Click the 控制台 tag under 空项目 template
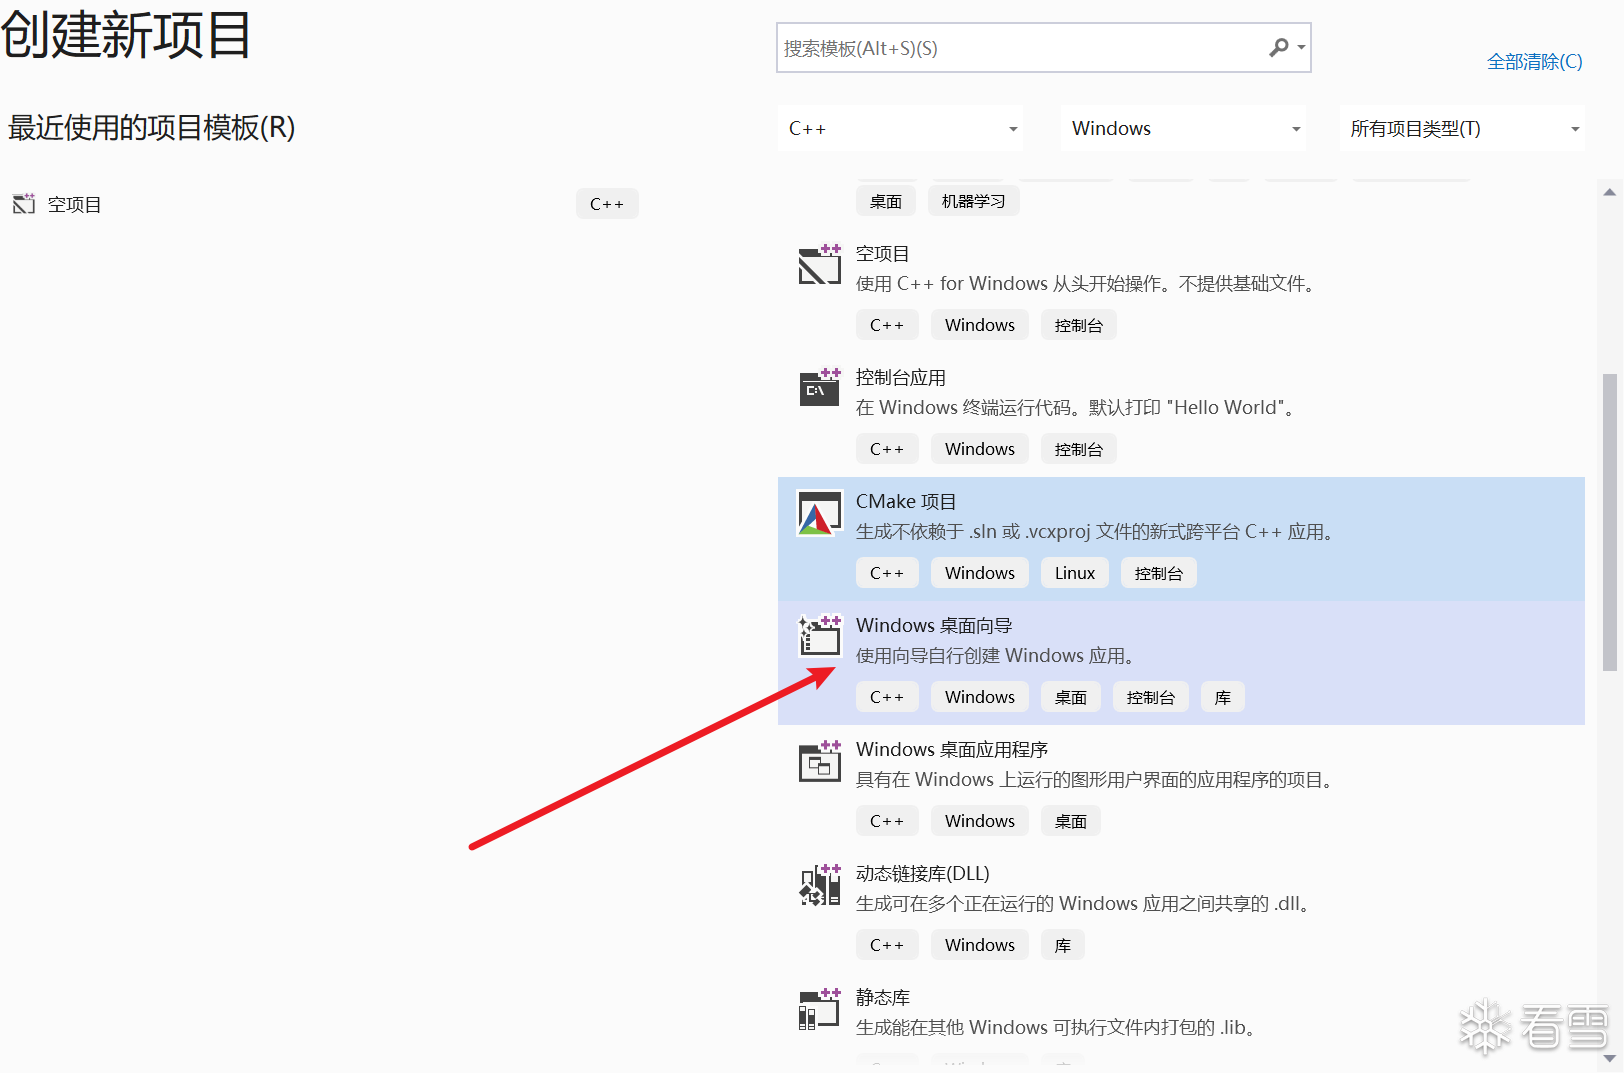This screenshot has height=1073, width=1624. coord(1079,325)
